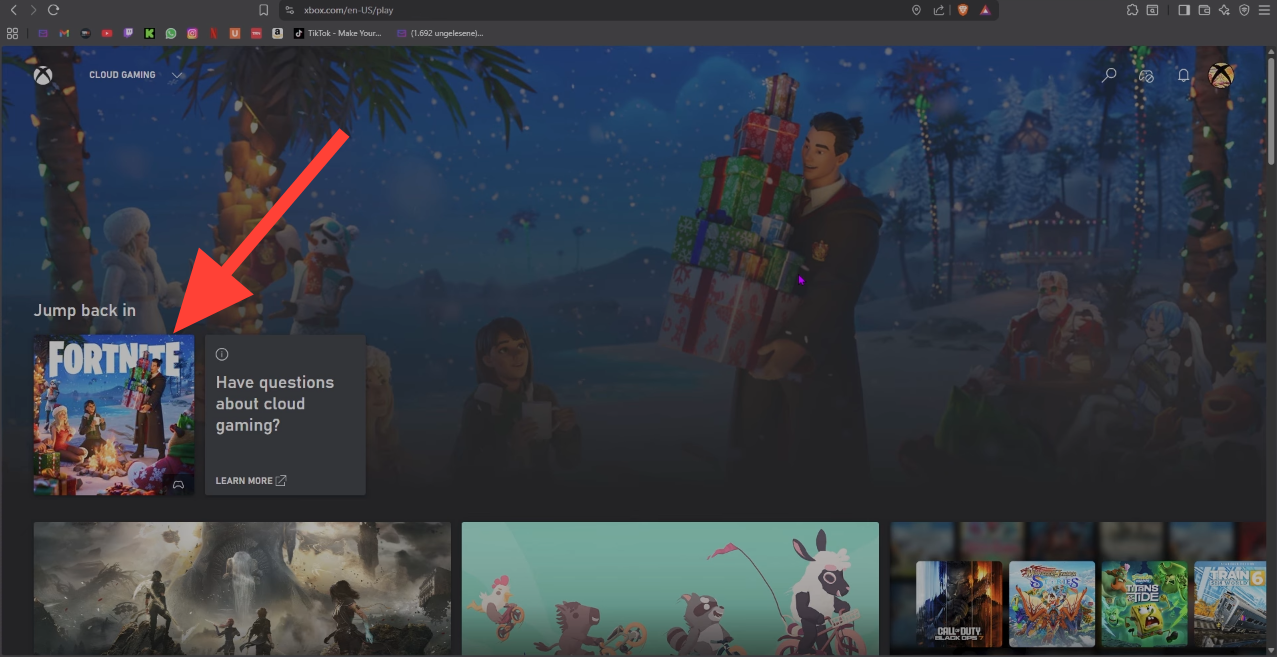Viewport: 1277px width, 657px height.
Task: Open the Twitch bookmark icon
Action: point(128,33)
